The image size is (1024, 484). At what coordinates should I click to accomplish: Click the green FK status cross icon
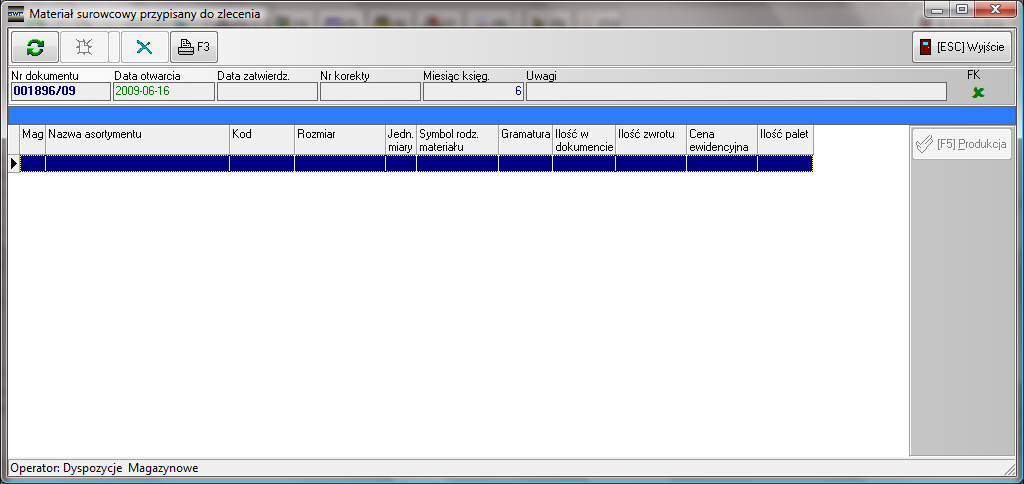pyautogui.click(x=978, y=92)
